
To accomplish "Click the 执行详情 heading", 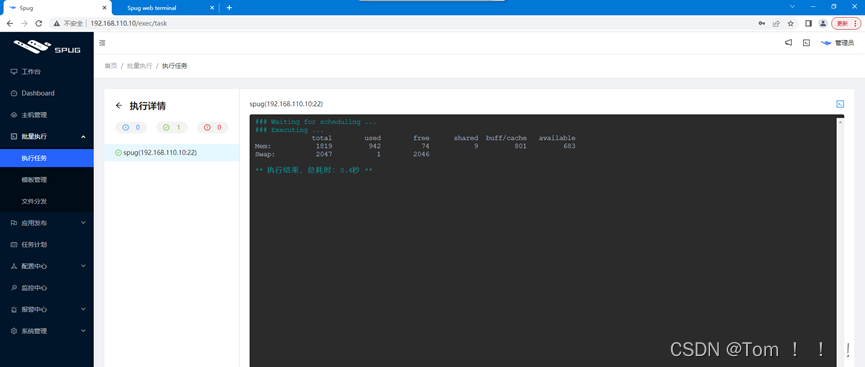I will [148, 105].
